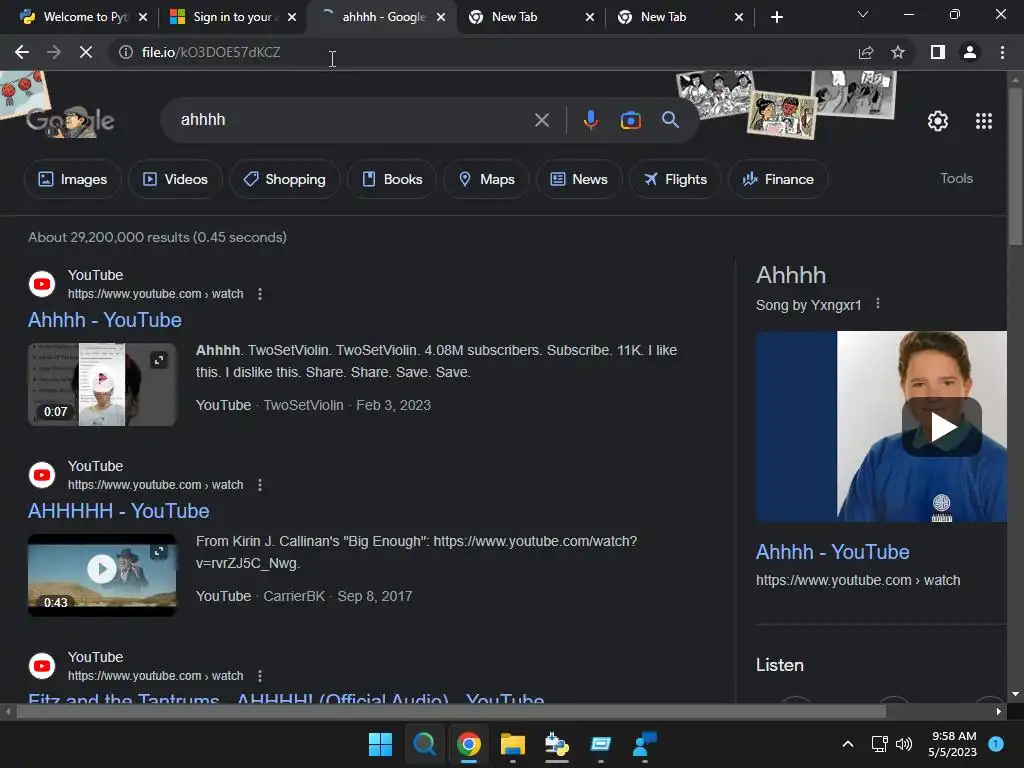Bookmark this tab with the star icon
Viewport: 1024px width, 768px height.
898,52
